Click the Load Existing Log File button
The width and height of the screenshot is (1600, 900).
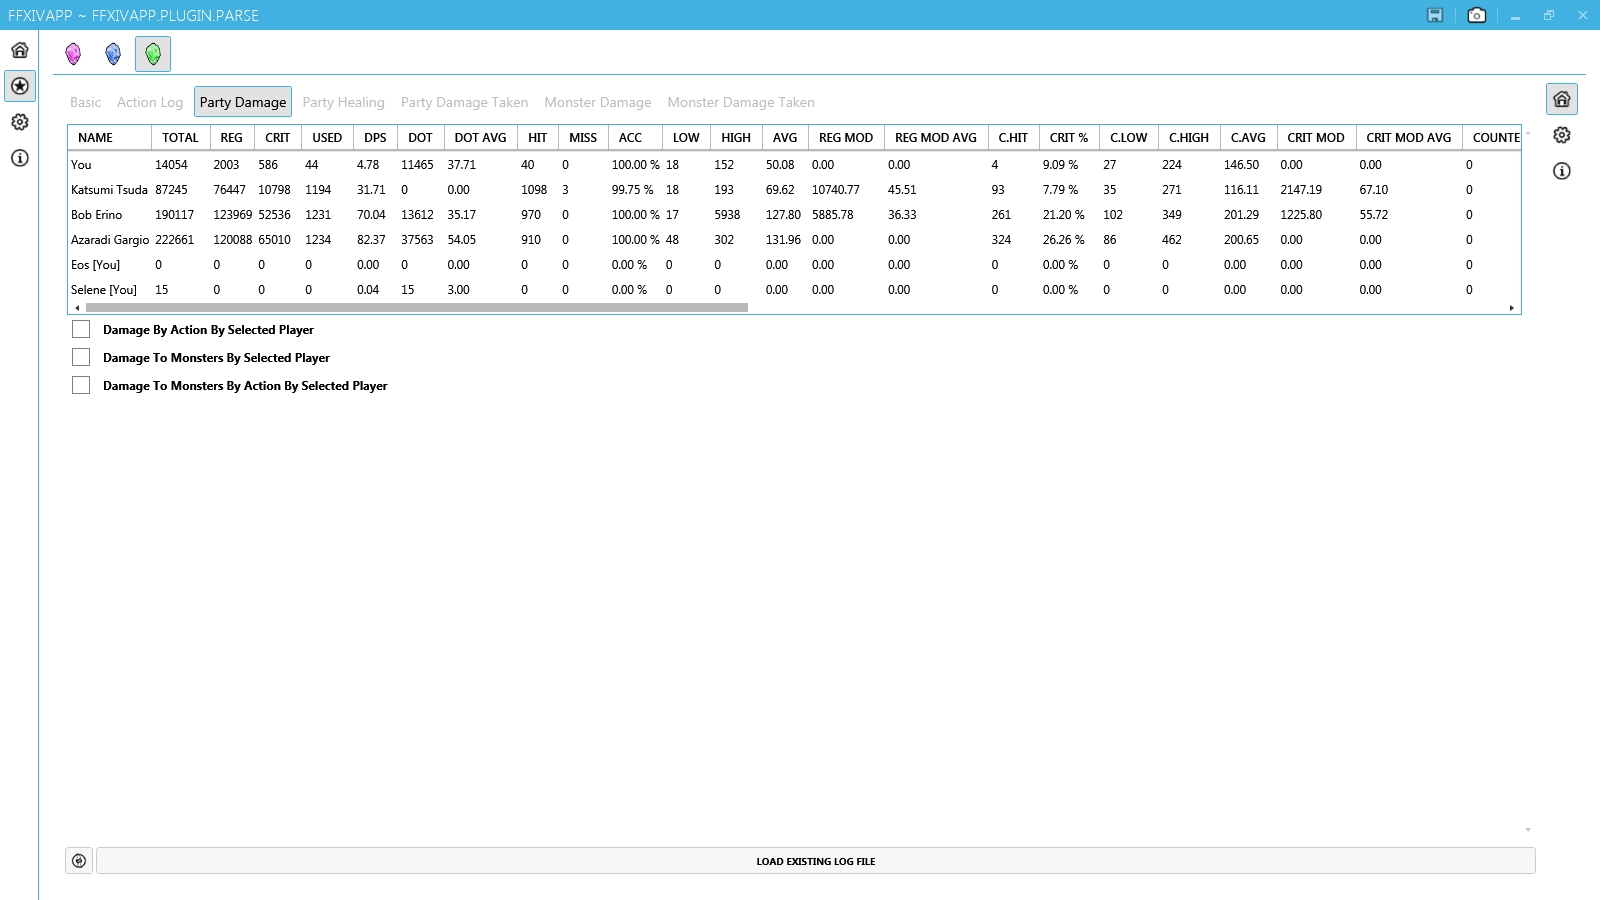click(815, 861)
